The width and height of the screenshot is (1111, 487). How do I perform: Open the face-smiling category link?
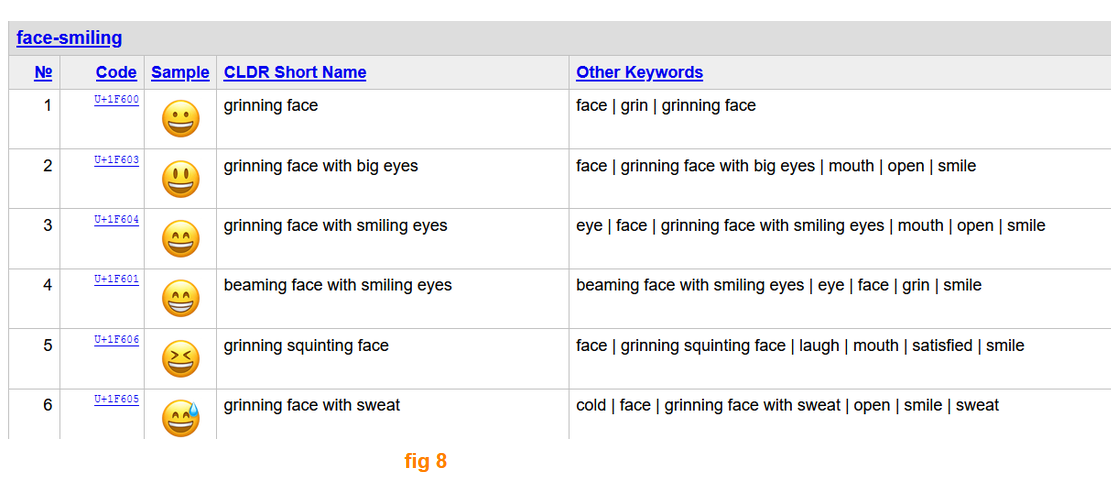69,38
